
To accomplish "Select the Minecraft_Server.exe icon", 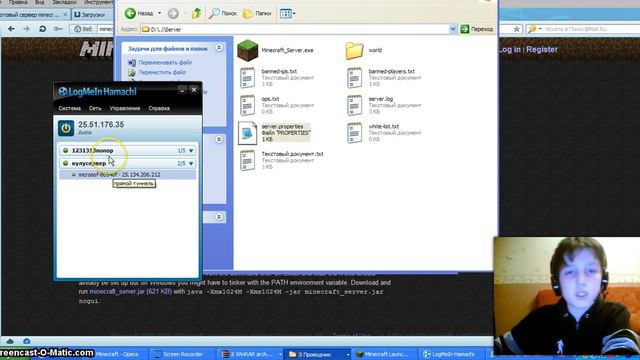I will click(247, 51).
